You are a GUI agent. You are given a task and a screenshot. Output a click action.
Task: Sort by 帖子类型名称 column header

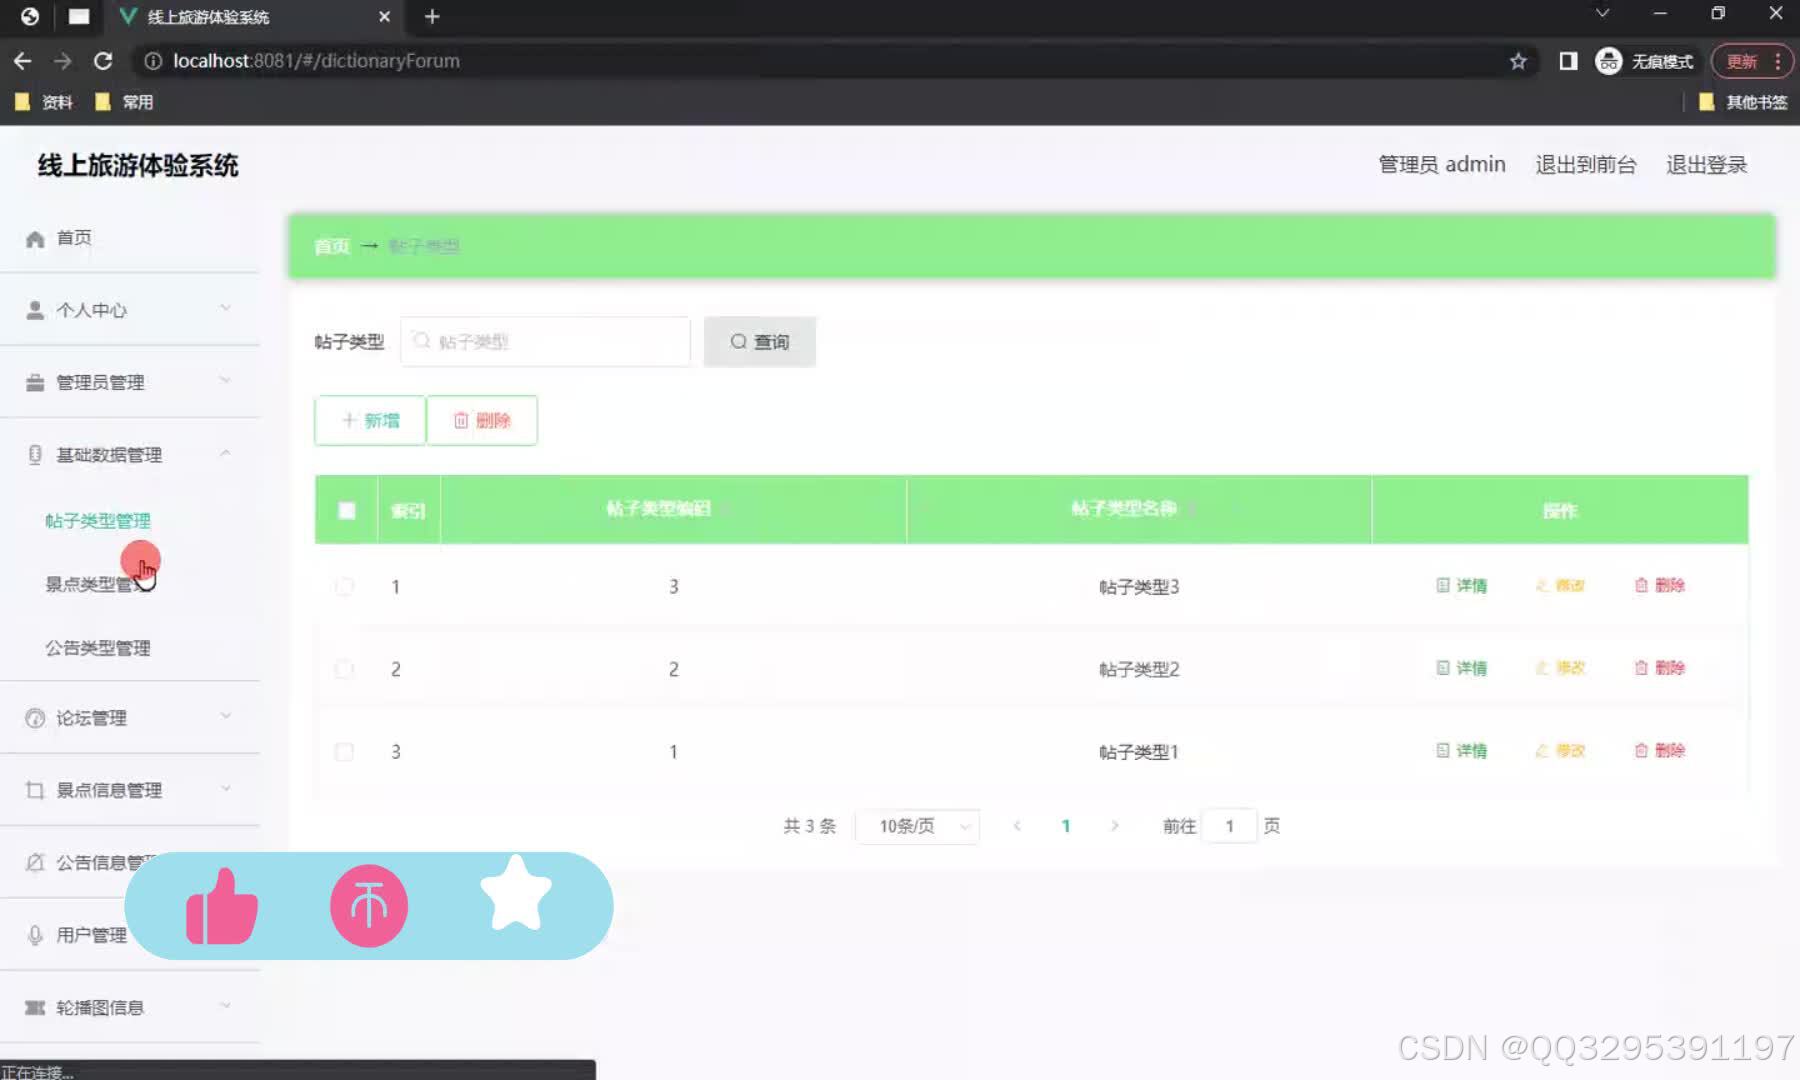pos(1124,509)
